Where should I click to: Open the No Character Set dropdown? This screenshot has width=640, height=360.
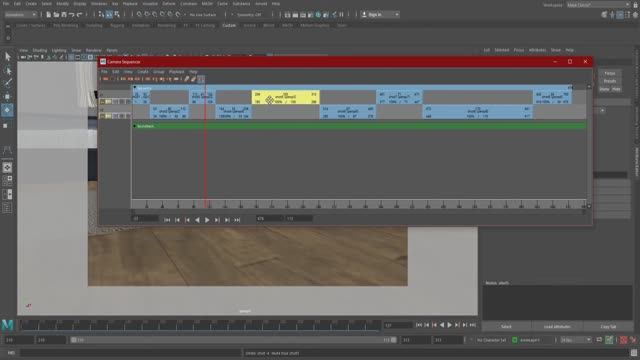(x=491, y=340)
